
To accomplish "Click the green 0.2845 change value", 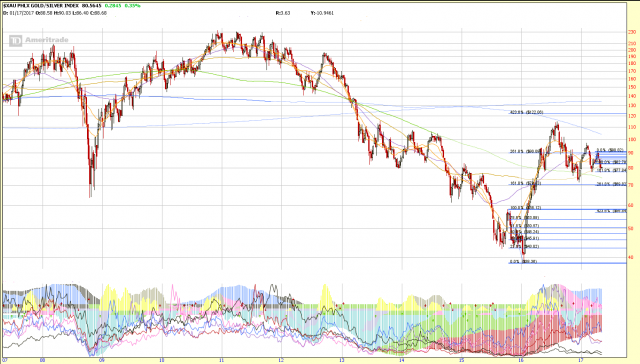I will click(x=112, y=6).
